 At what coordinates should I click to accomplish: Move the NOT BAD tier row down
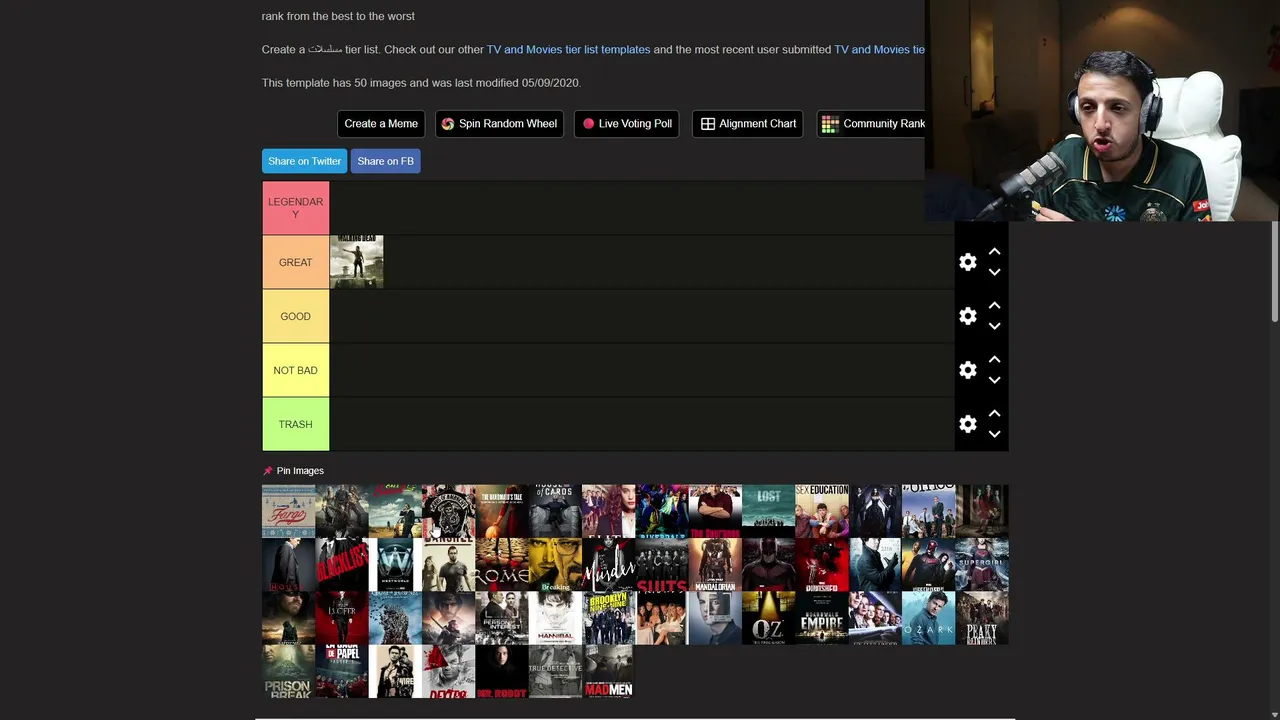(994, 380)
